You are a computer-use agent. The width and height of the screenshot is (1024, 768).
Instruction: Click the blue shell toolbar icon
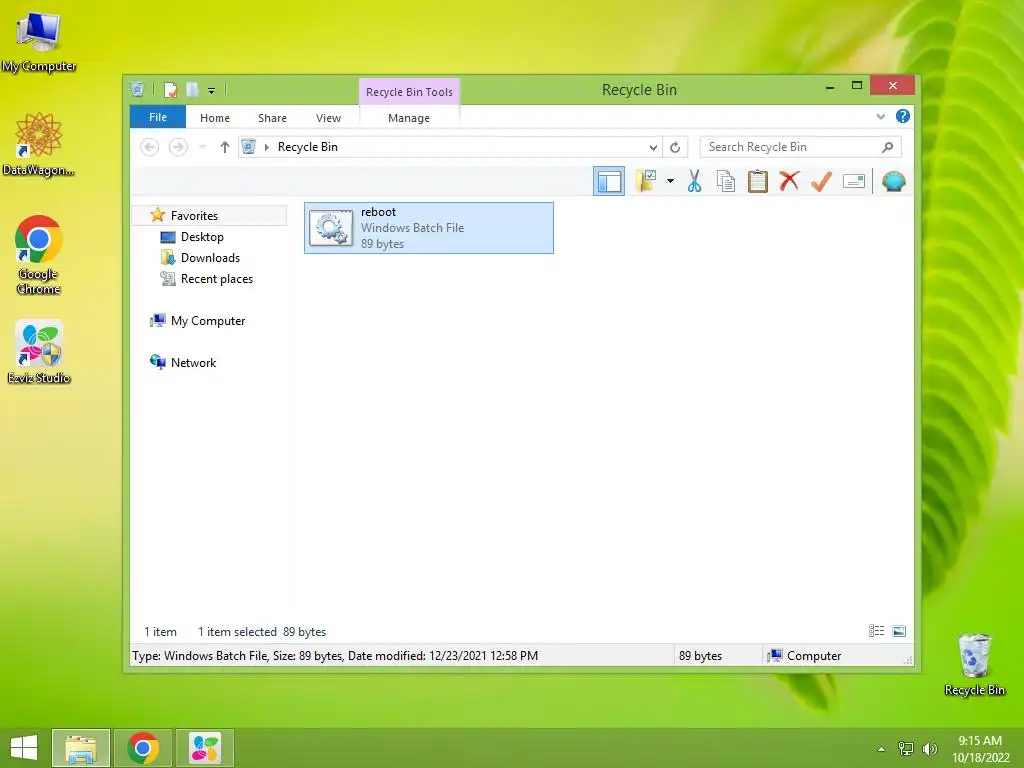tap(893, 181)
